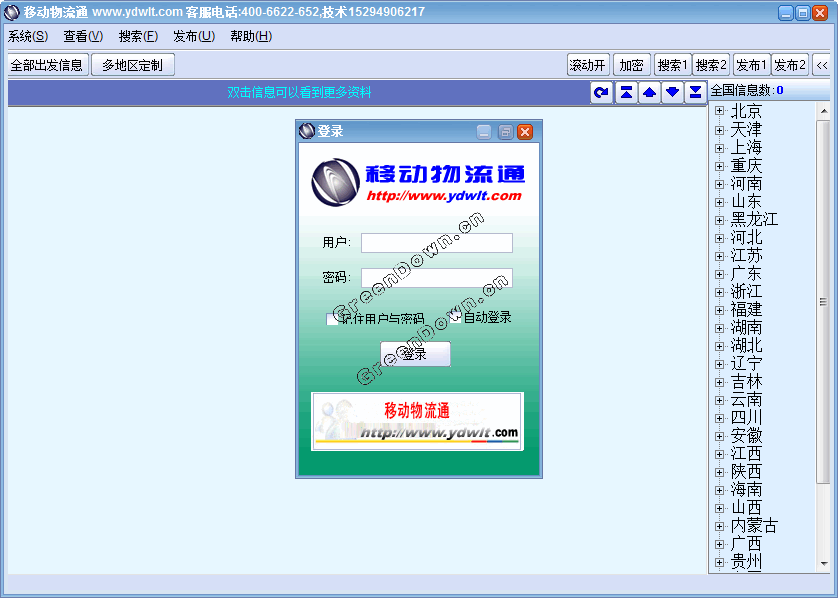
Task: Expand the 广东 tree node
Action: [x=719, y=274]
